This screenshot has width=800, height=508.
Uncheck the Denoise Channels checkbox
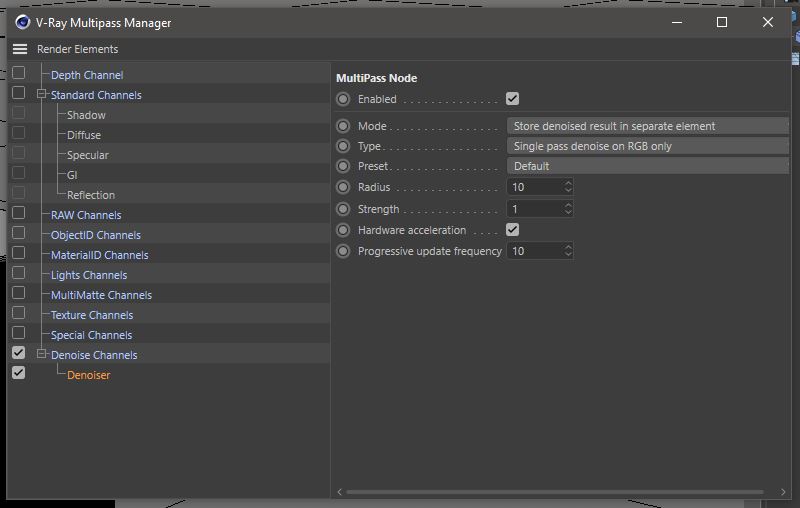click(18, 353)
